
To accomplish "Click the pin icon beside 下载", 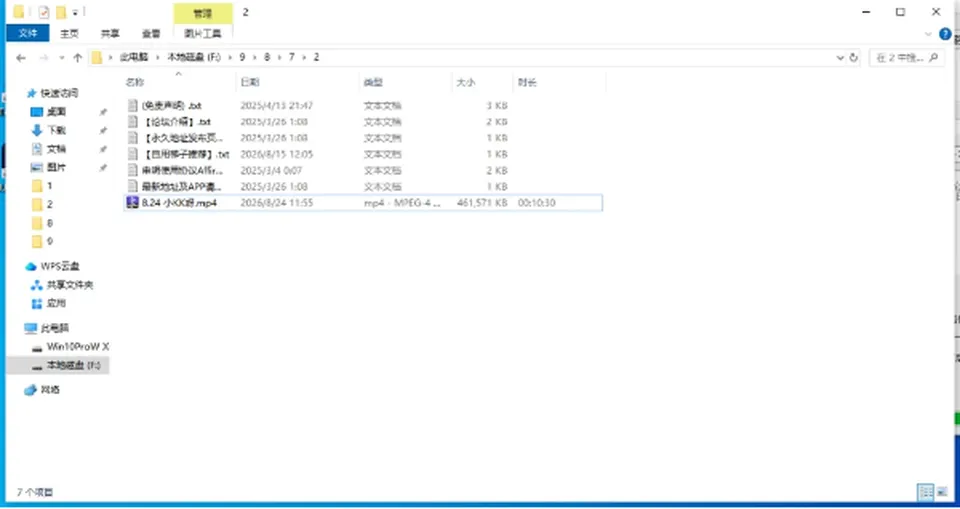I will coord(103,130).
